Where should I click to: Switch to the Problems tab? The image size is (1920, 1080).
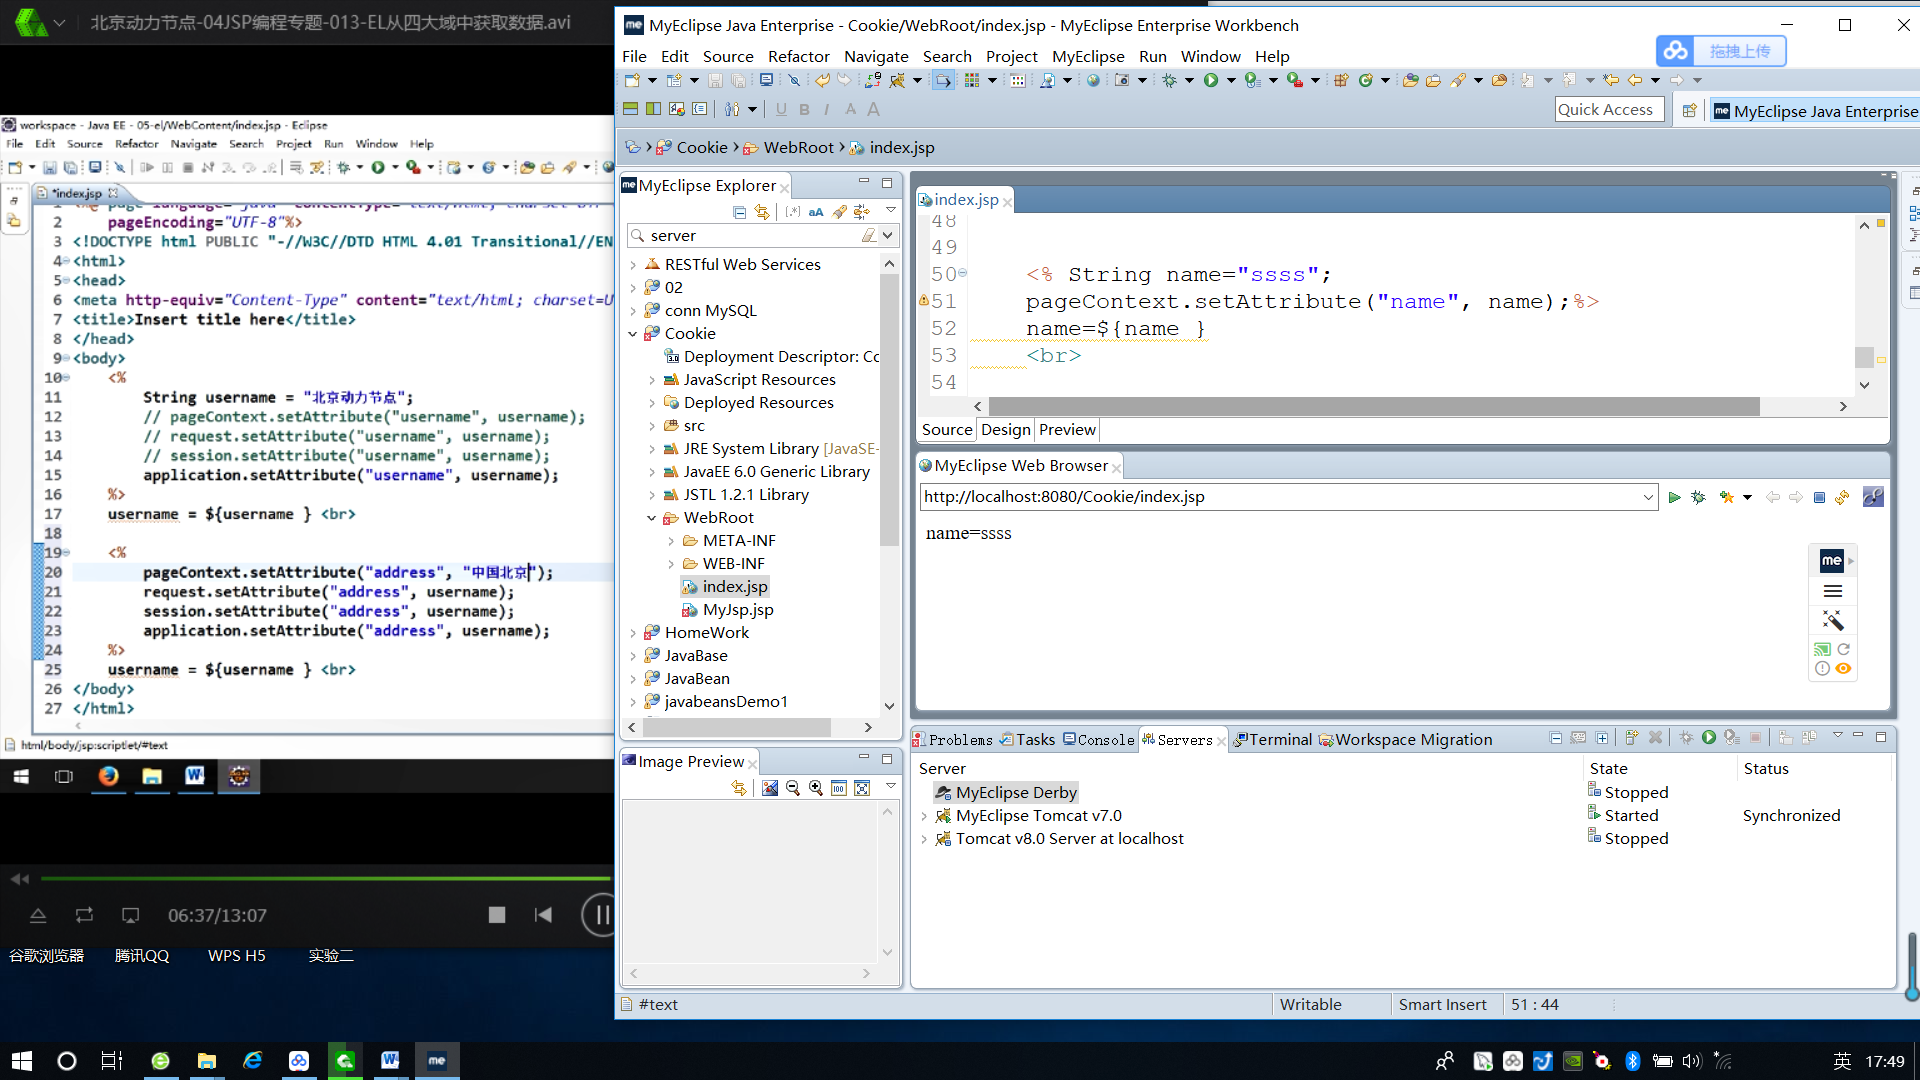(x=953, y=740)
